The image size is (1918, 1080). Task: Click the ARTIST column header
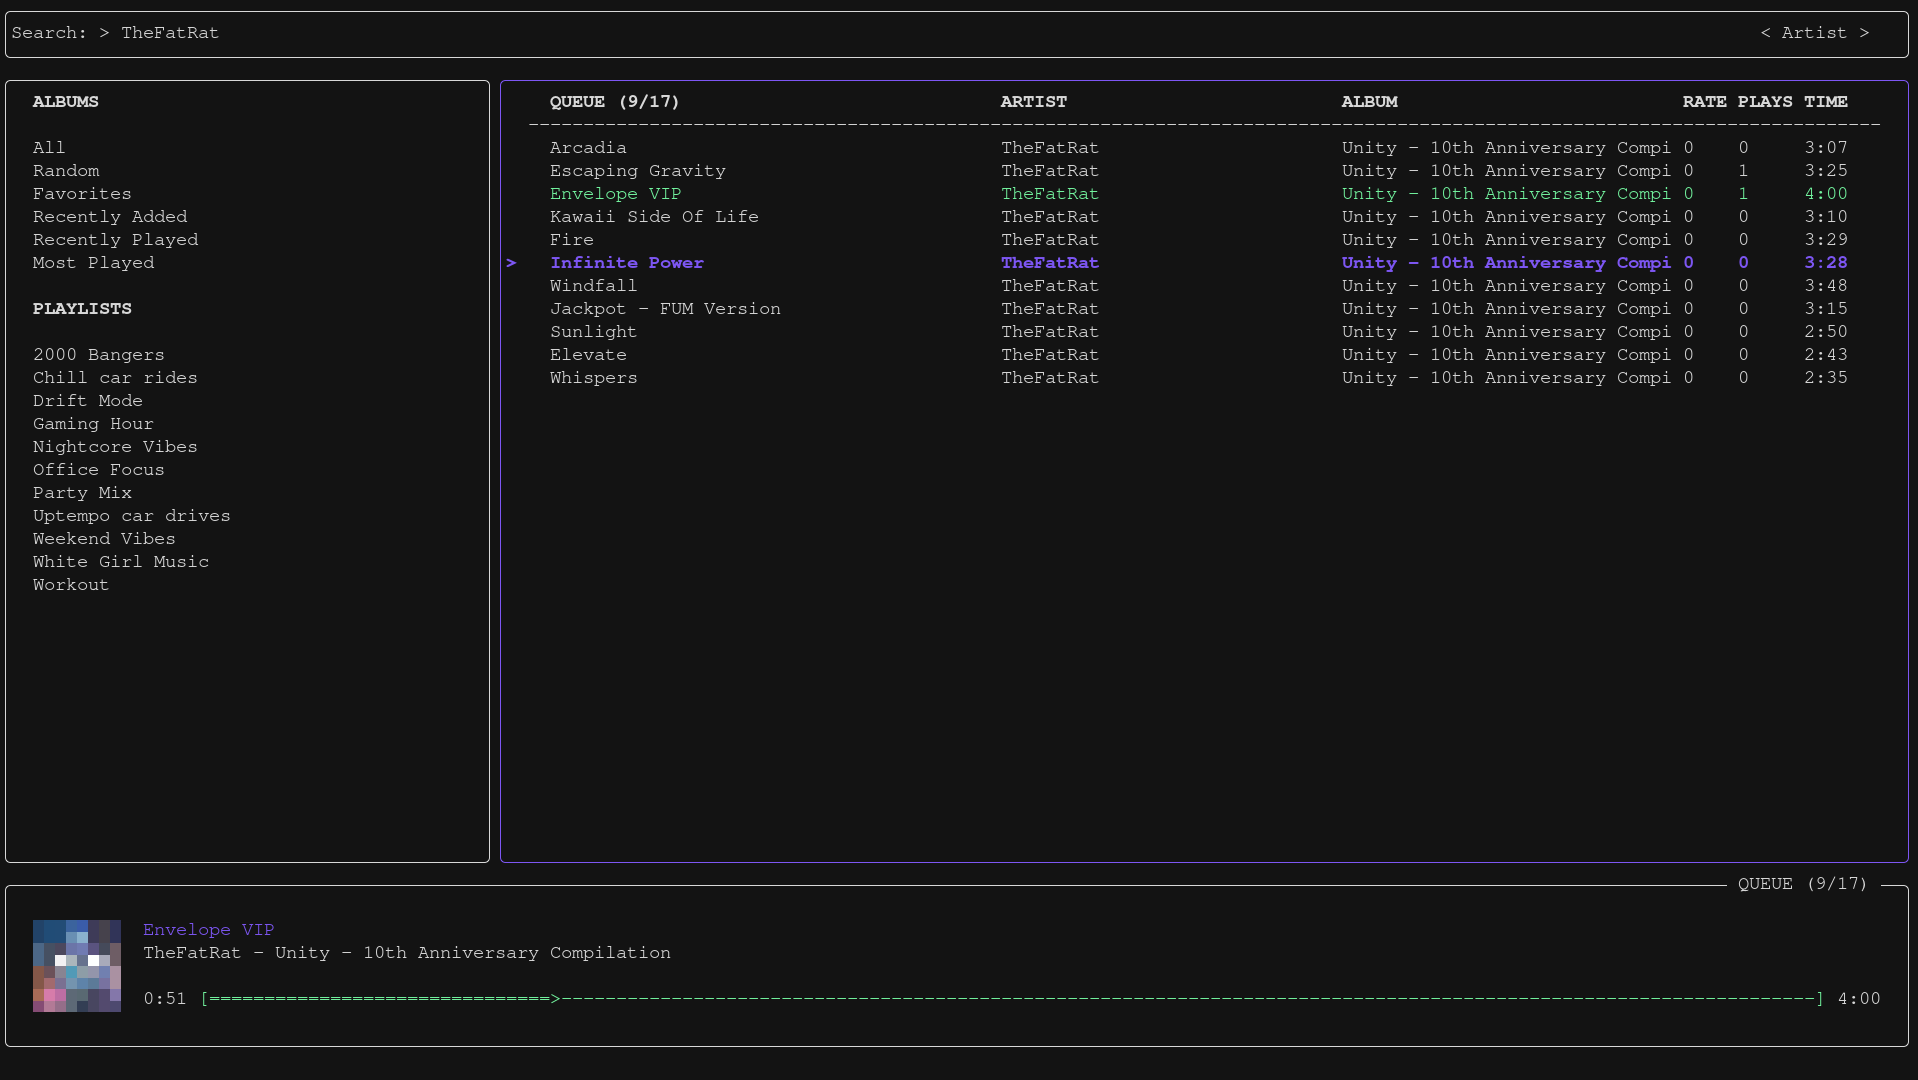click(x=1034, y=102)
